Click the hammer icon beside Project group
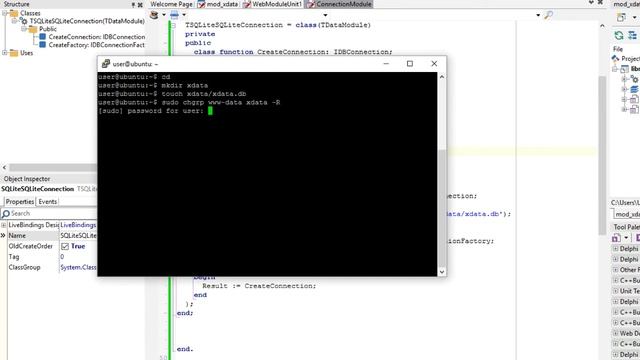Image resolution: width=640 pixels, height=360 pixels. coord(616,58)
